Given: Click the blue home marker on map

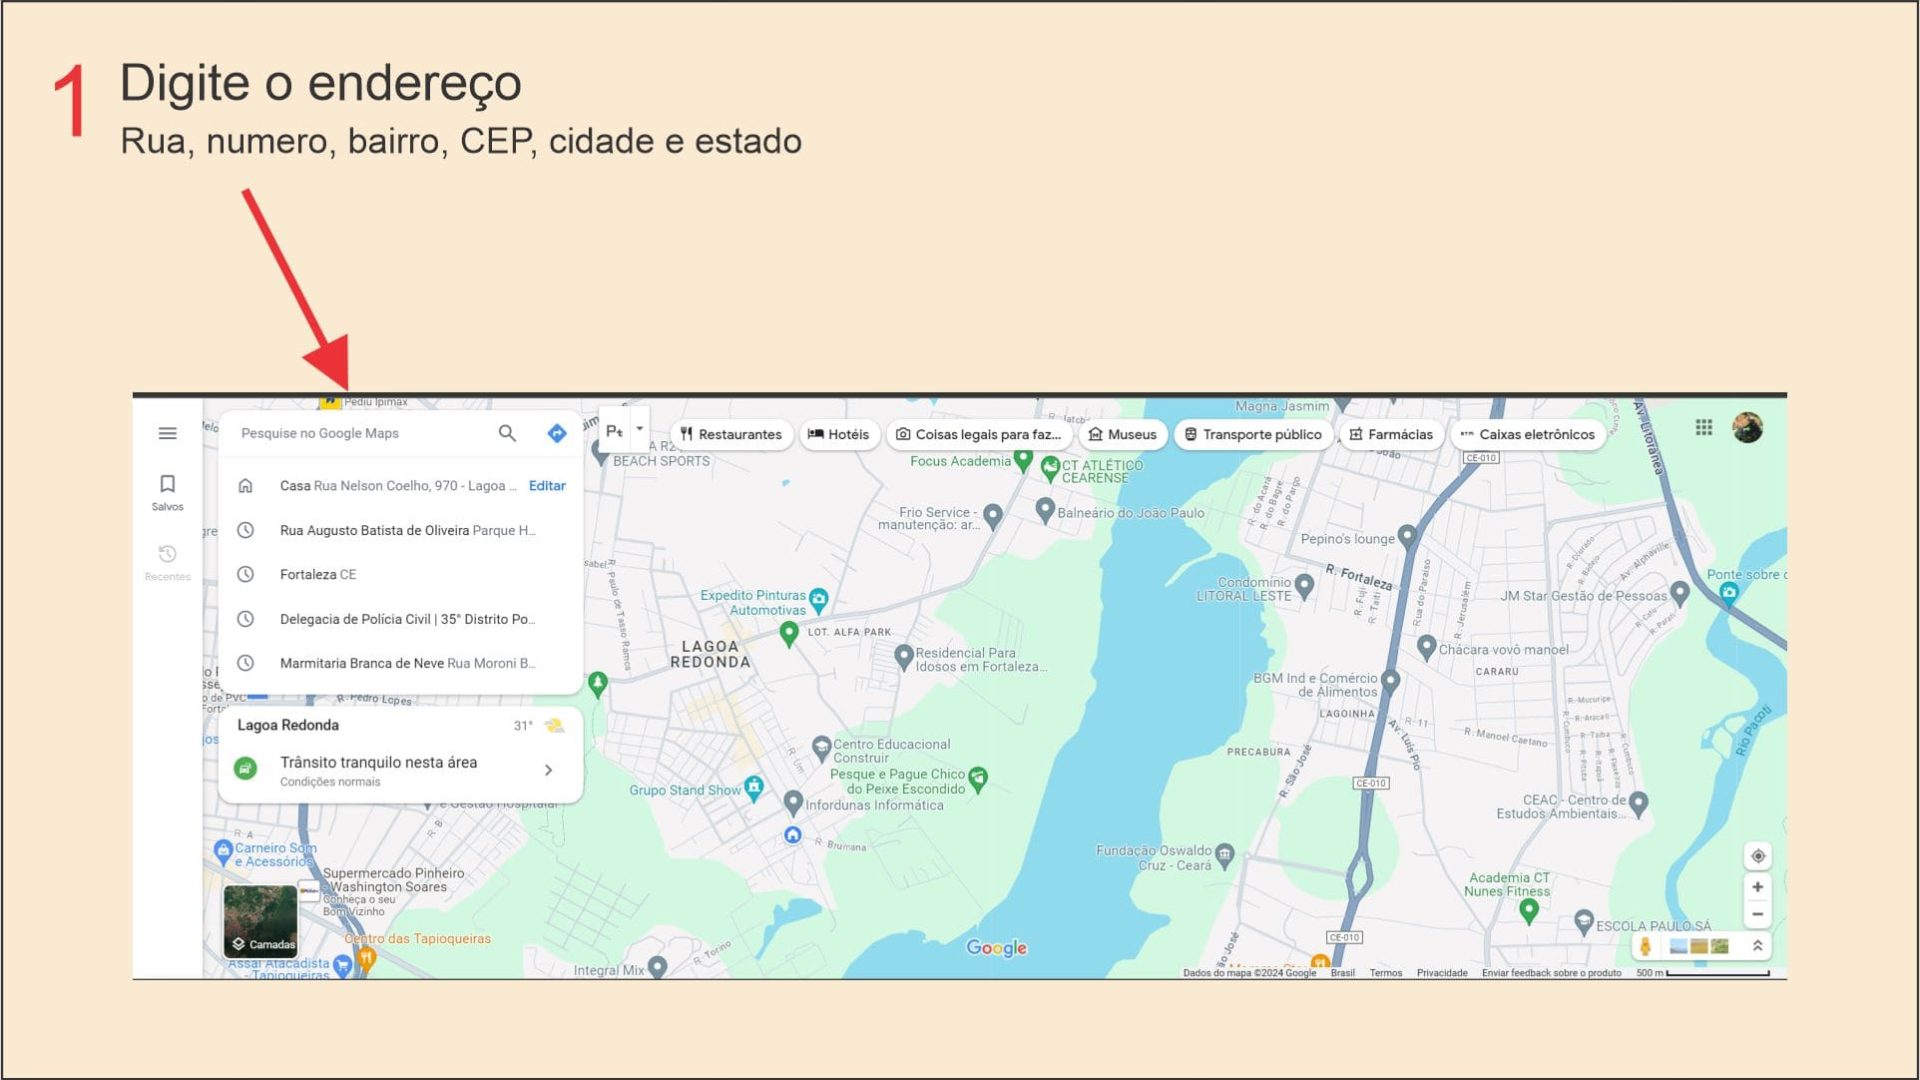Looking at the screenshot, I should point(793,835).
